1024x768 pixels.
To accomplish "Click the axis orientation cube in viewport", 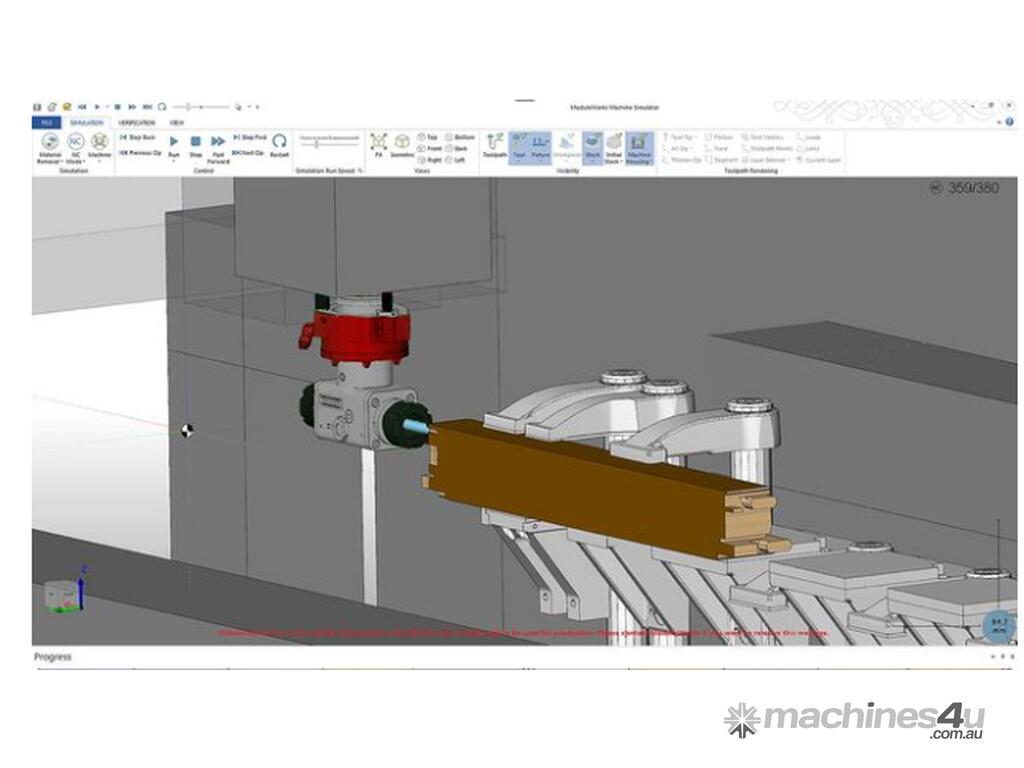I will pyautogui.click(x=65, y=594).
